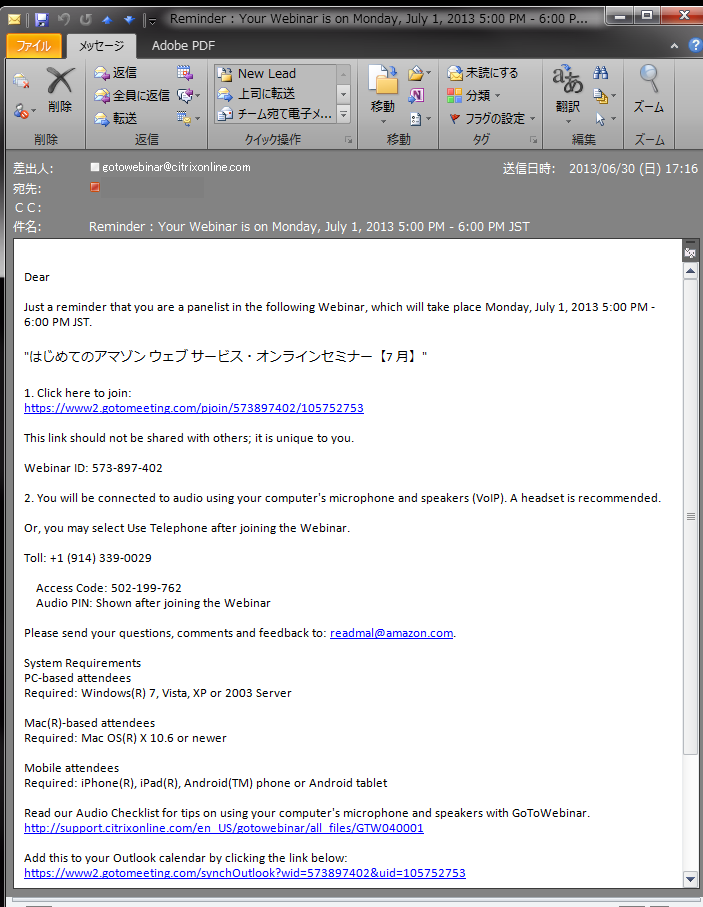Image resolution: width=703 pixels, height=907 pixels.
Task: Click the scrollbar up arrow
Action: (690, 271)
